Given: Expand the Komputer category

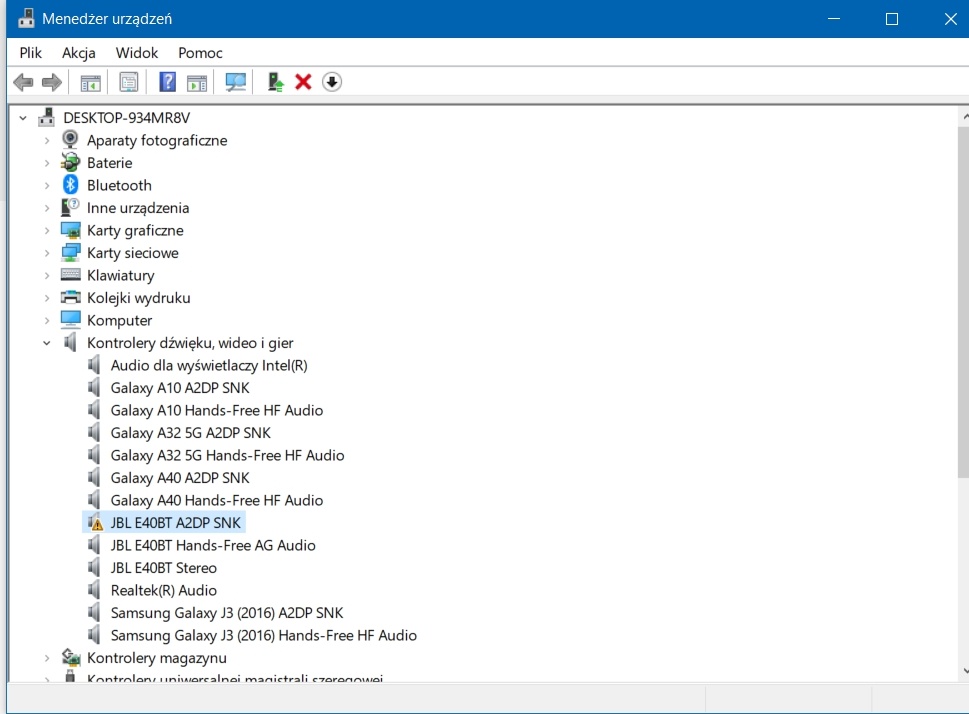Looking at the screenshot, I should click(47, 320).
